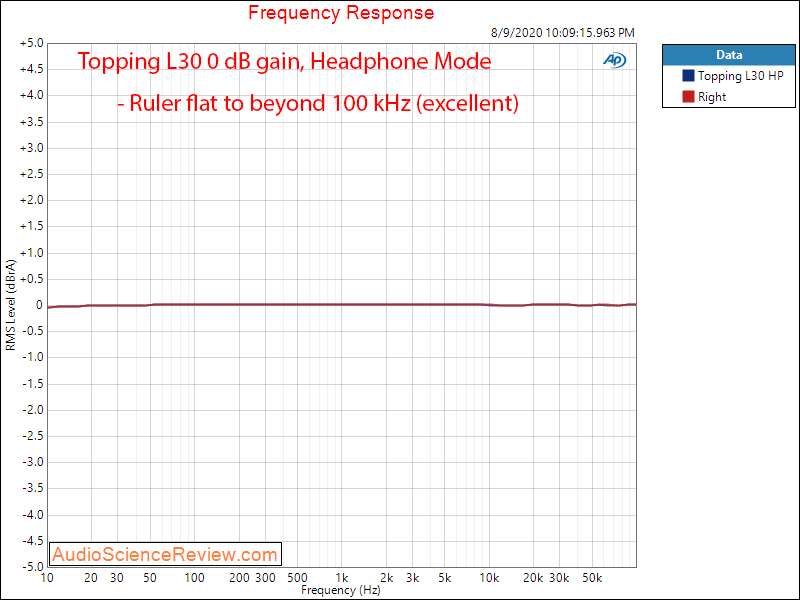Select the blue Topping L30 HP swatch
This screenshot has height=600, width=800.
[x=688, y=76]
